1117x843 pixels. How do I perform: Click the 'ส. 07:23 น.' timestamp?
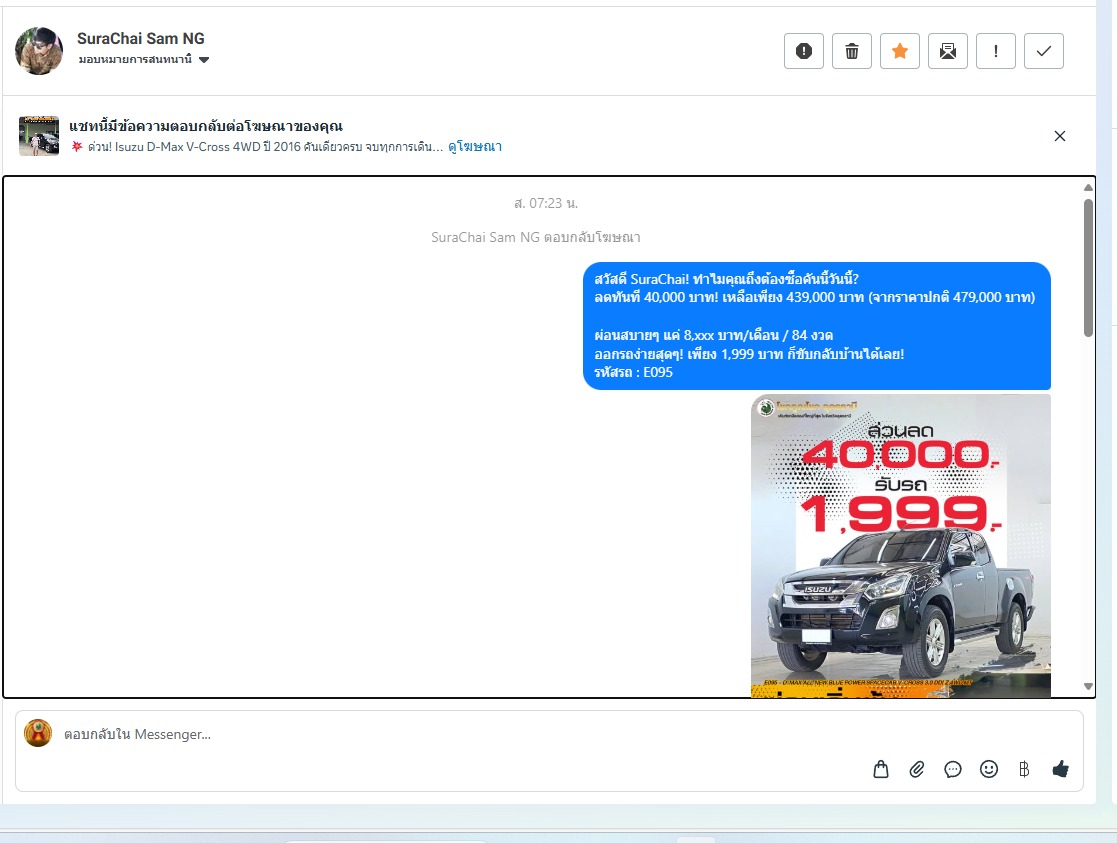click(546, 204)
